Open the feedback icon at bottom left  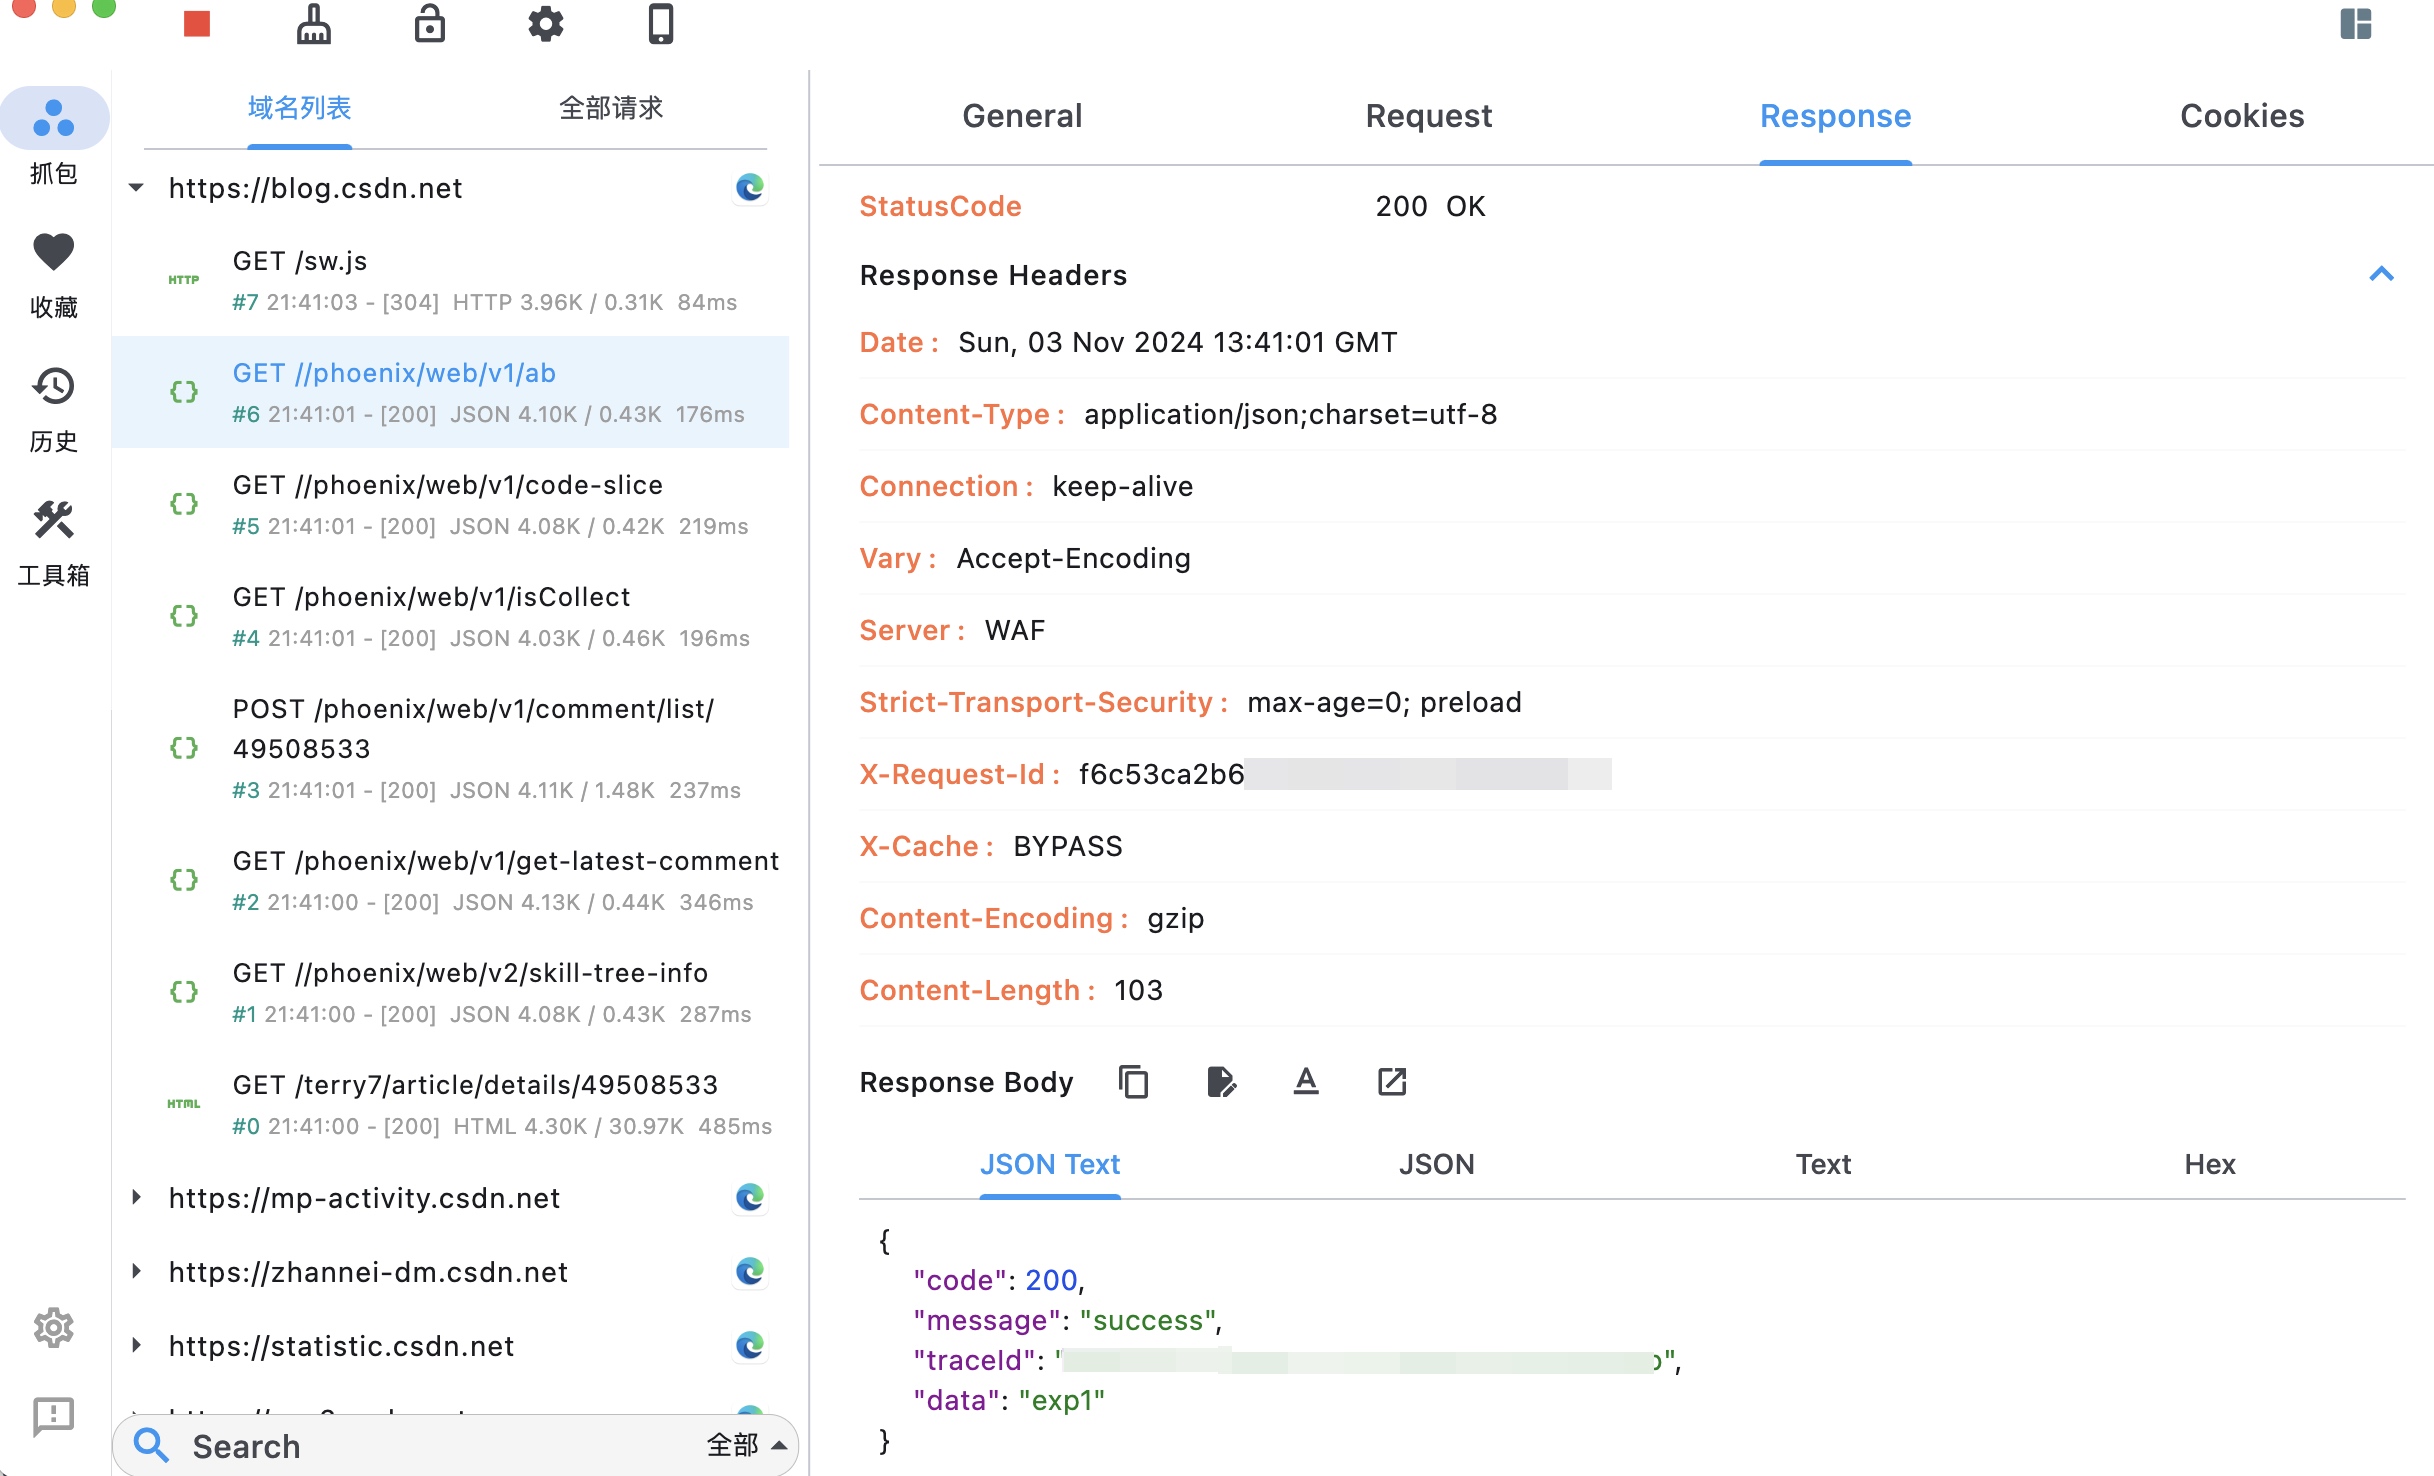click(54, 1416)
